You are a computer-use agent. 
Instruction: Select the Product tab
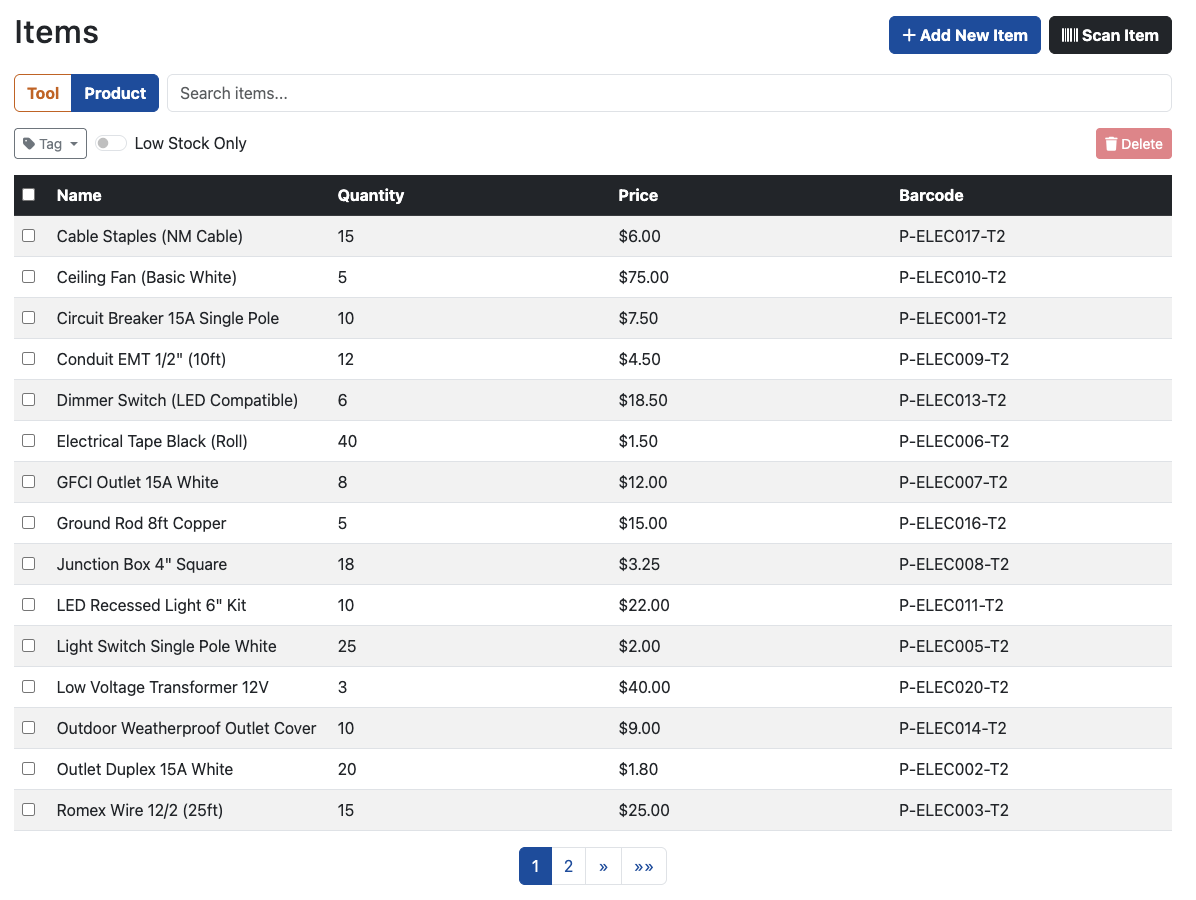pos(114,93)
